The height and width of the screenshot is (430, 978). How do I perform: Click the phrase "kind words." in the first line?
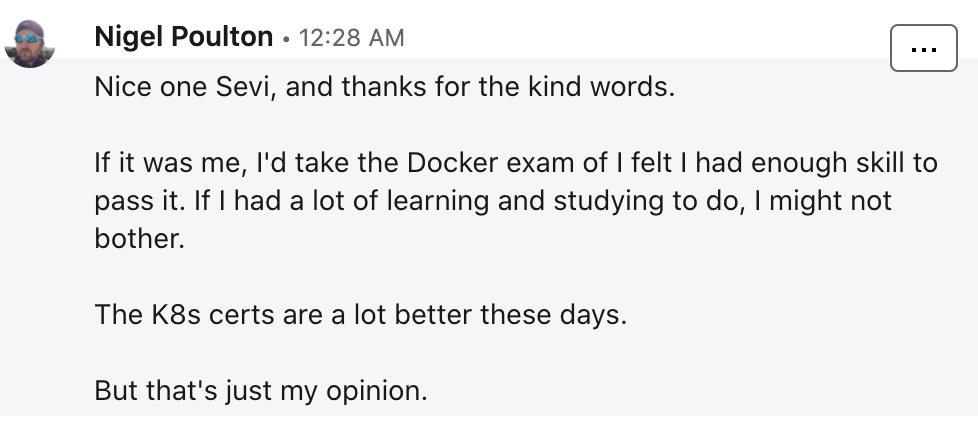(602, 87)
